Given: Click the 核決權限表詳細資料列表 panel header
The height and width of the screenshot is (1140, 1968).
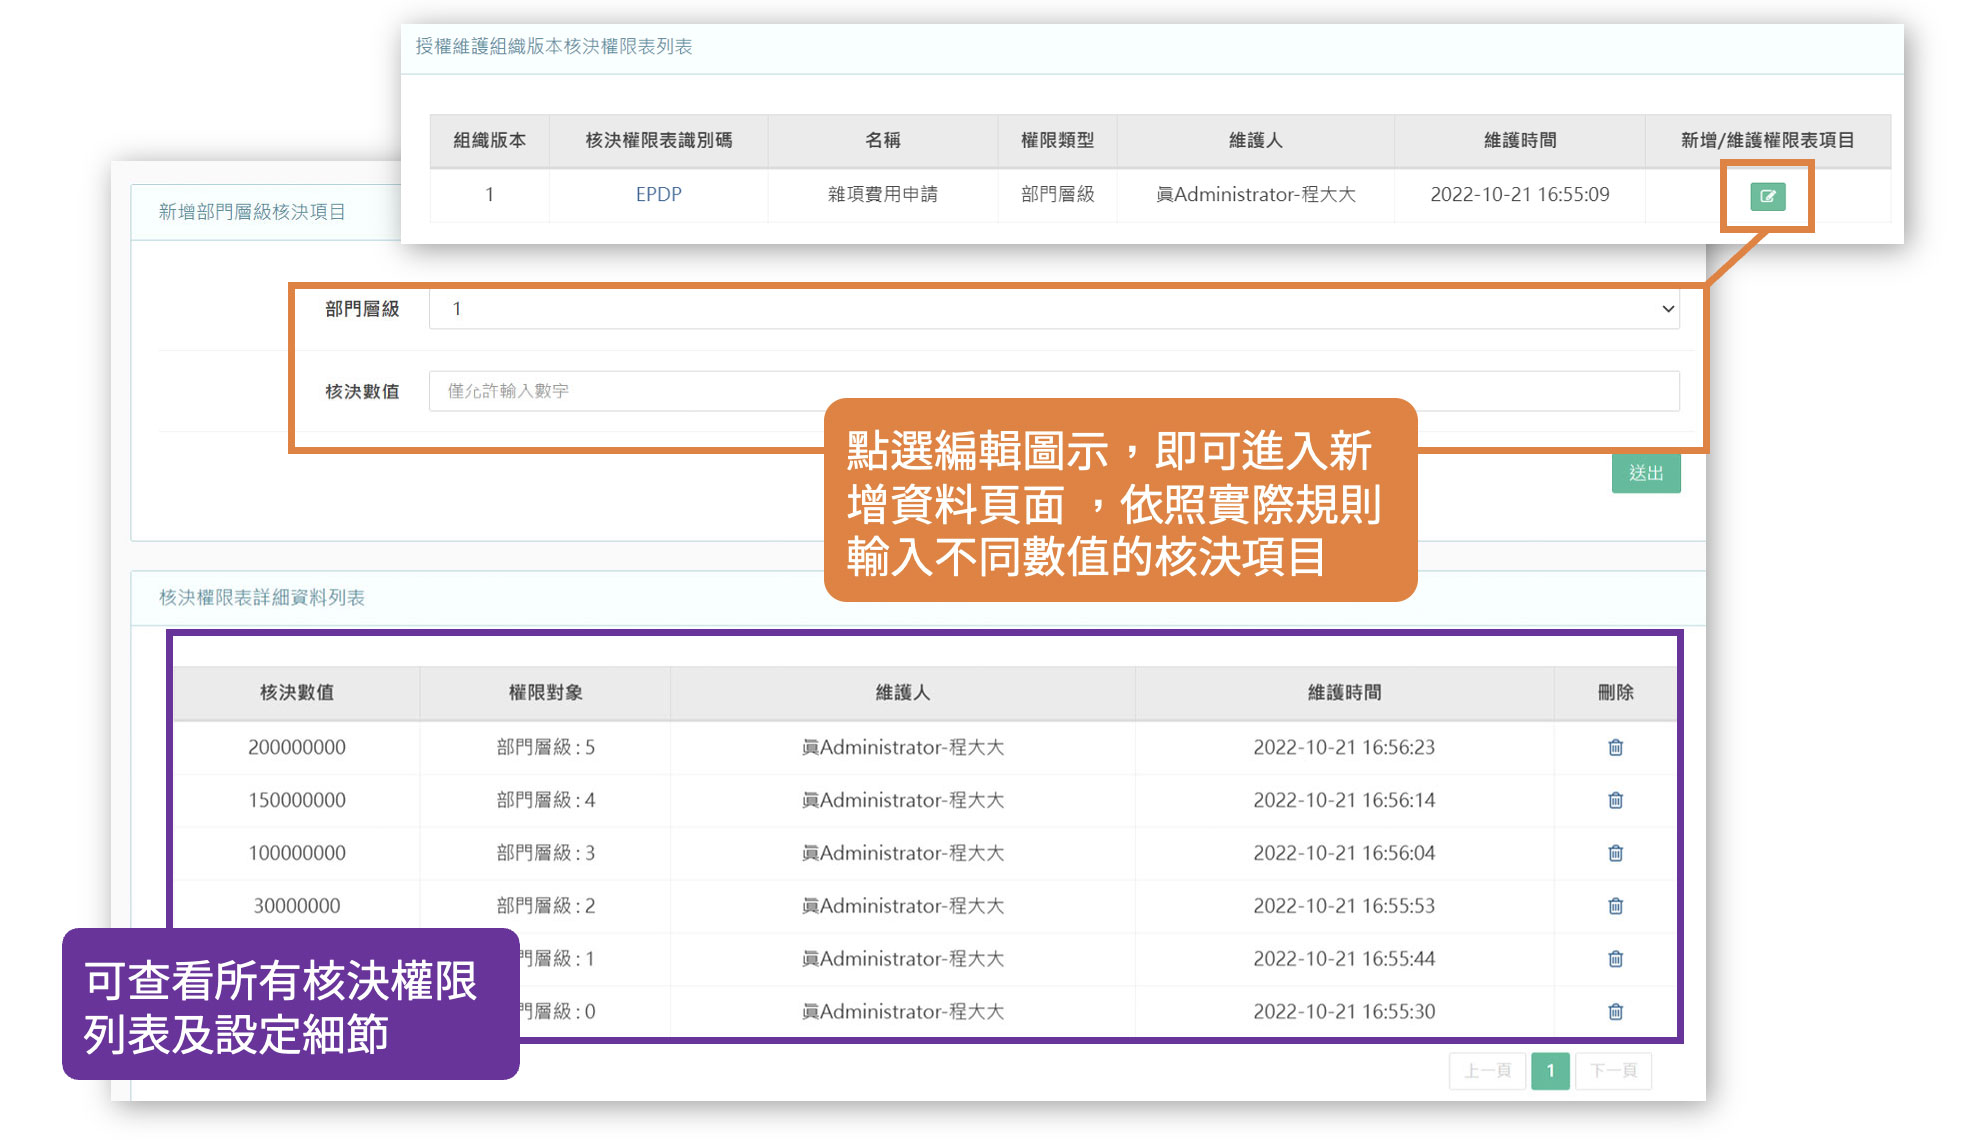Looking at the screenshot, I should (262, 597).
